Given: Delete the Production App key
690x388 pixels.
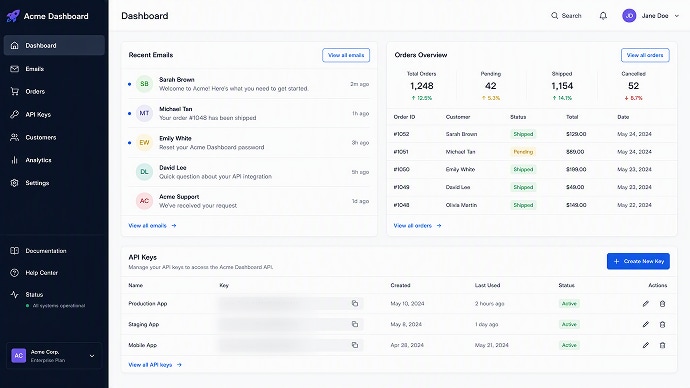Looking at the screenshot, I should [x=662, y=304].
